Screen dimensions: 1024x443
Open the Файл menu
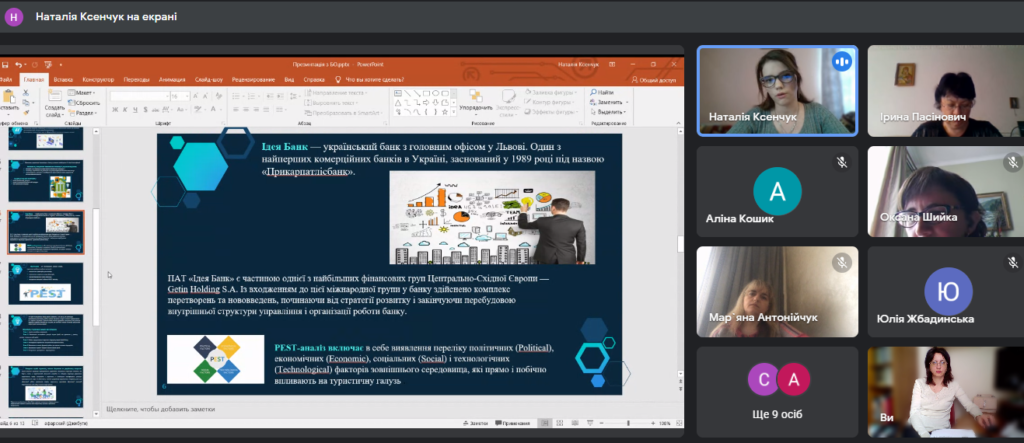[x=6, y=80]
